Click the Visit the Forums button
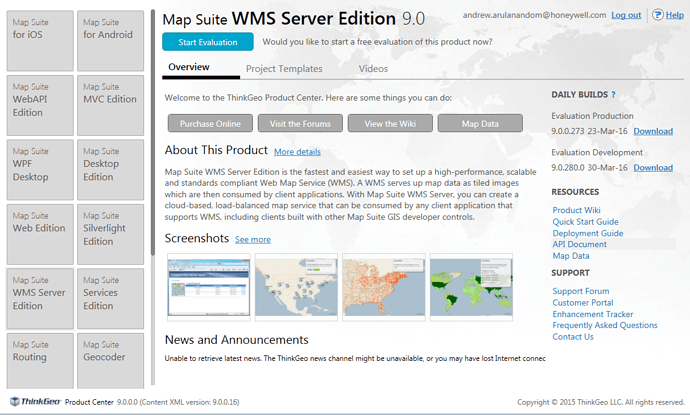690x415 pixels. tap(300, 124)
